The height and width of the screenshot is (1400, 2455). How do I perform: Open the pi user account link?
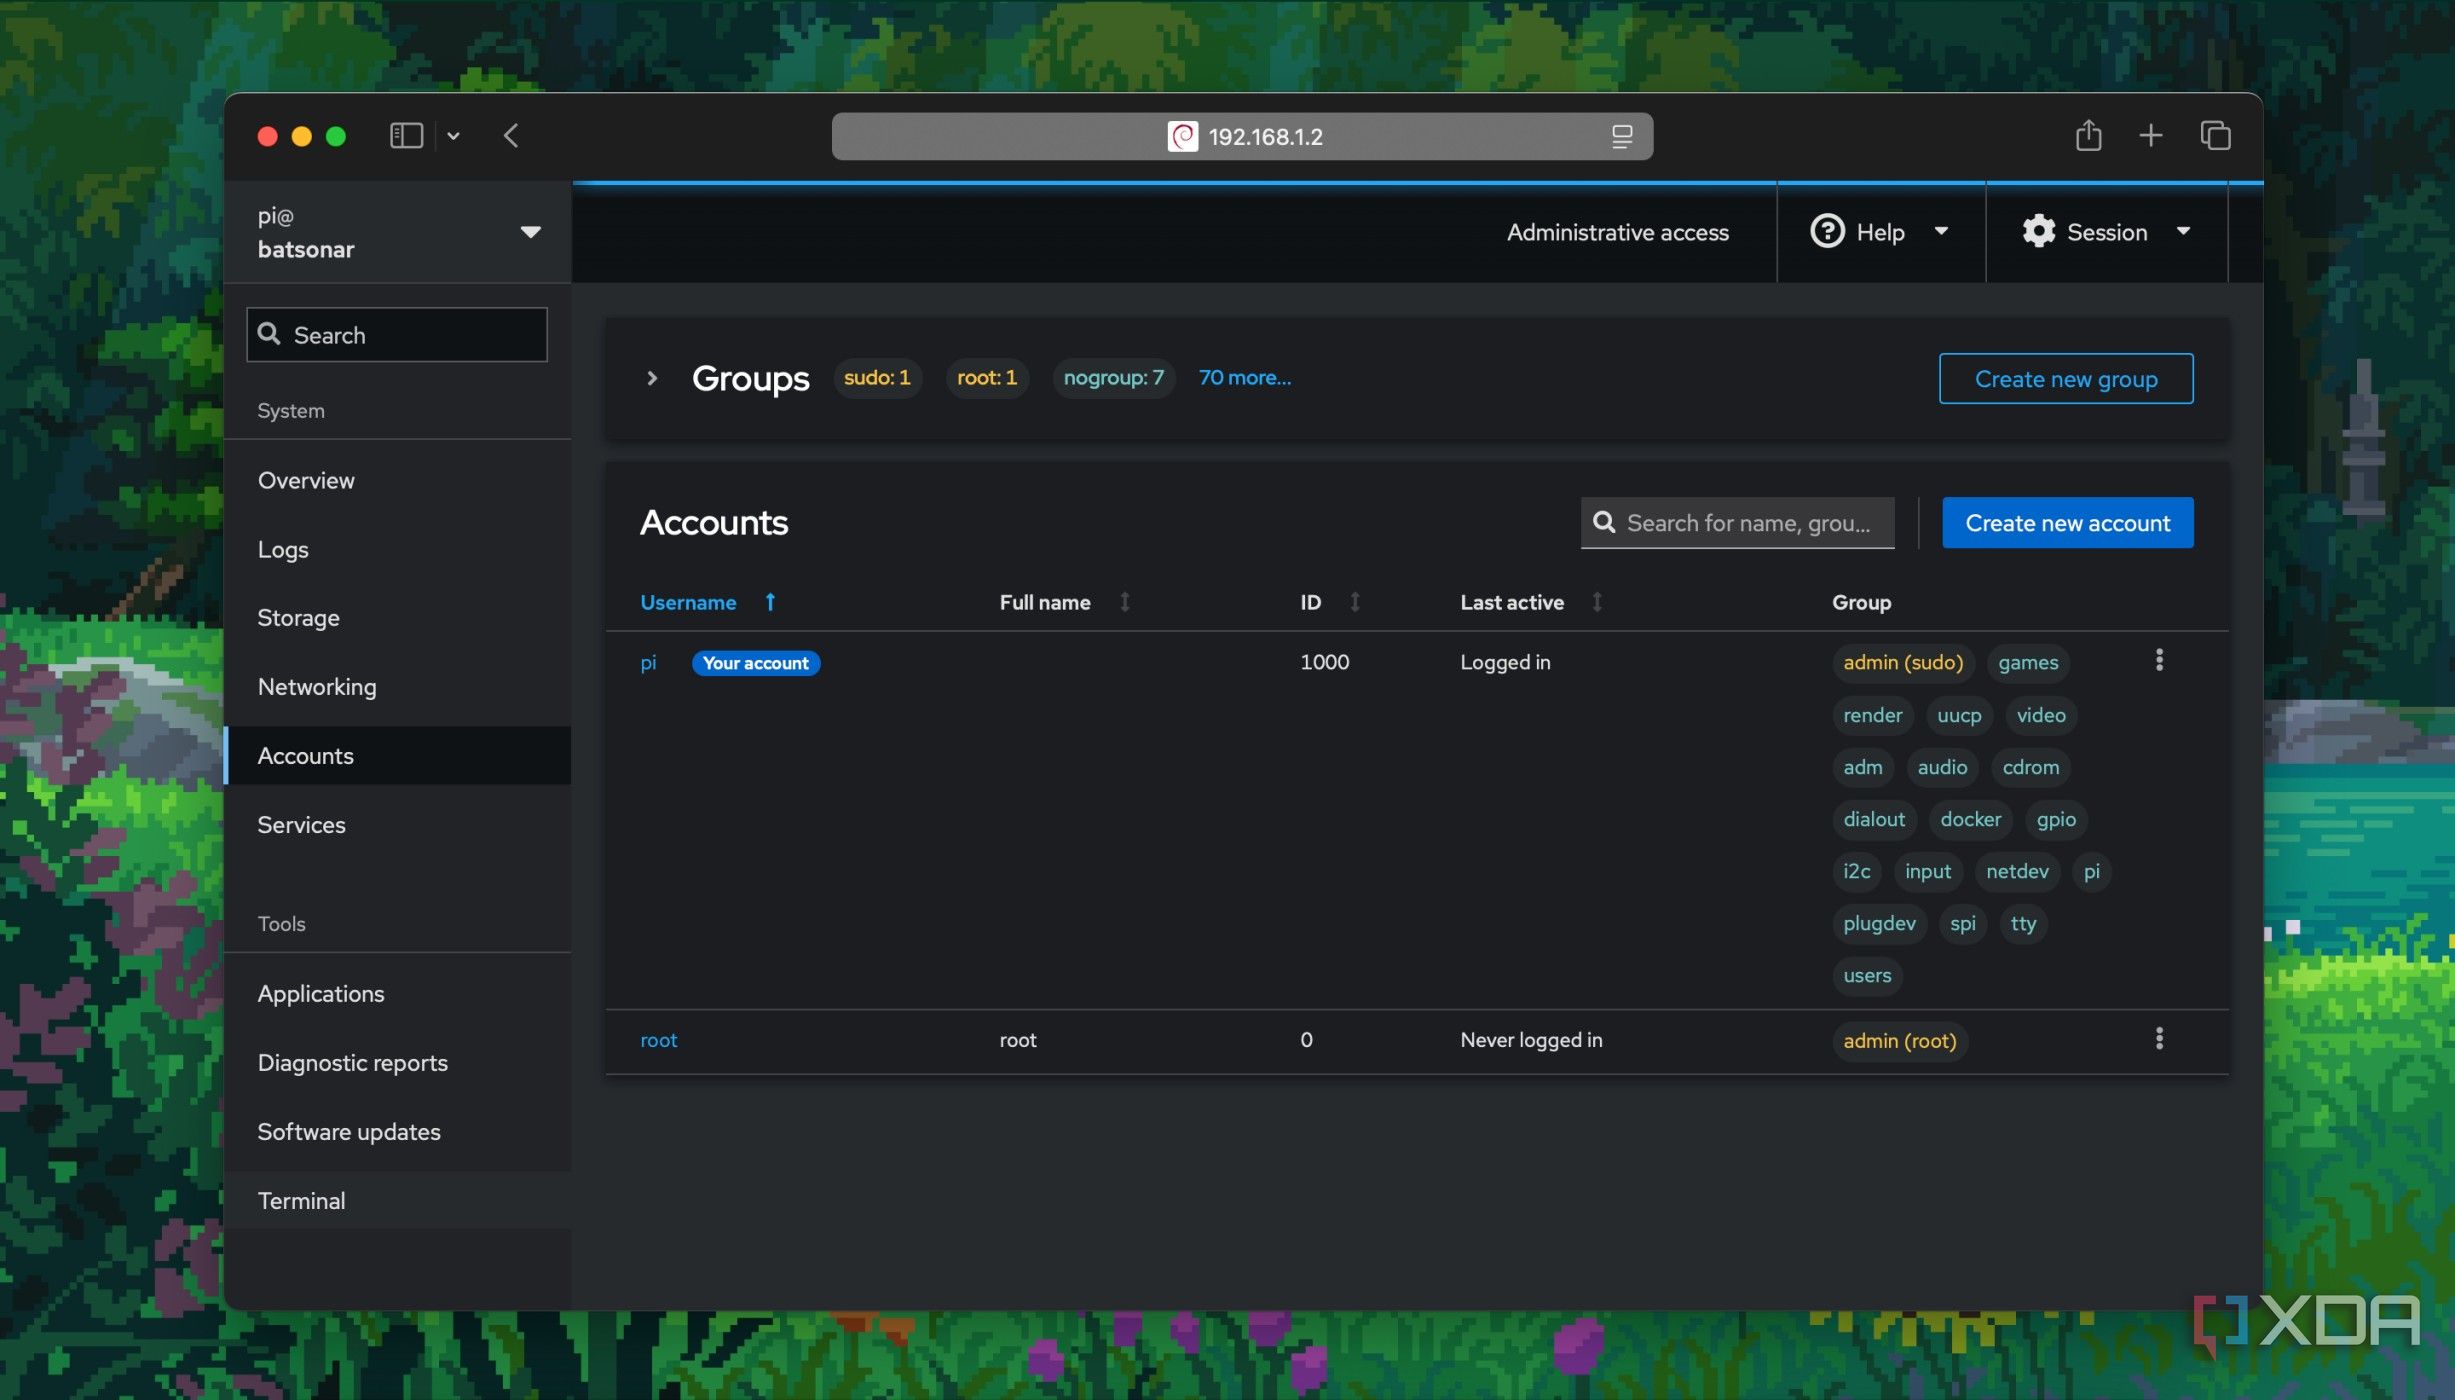click(x=648, y=662)
